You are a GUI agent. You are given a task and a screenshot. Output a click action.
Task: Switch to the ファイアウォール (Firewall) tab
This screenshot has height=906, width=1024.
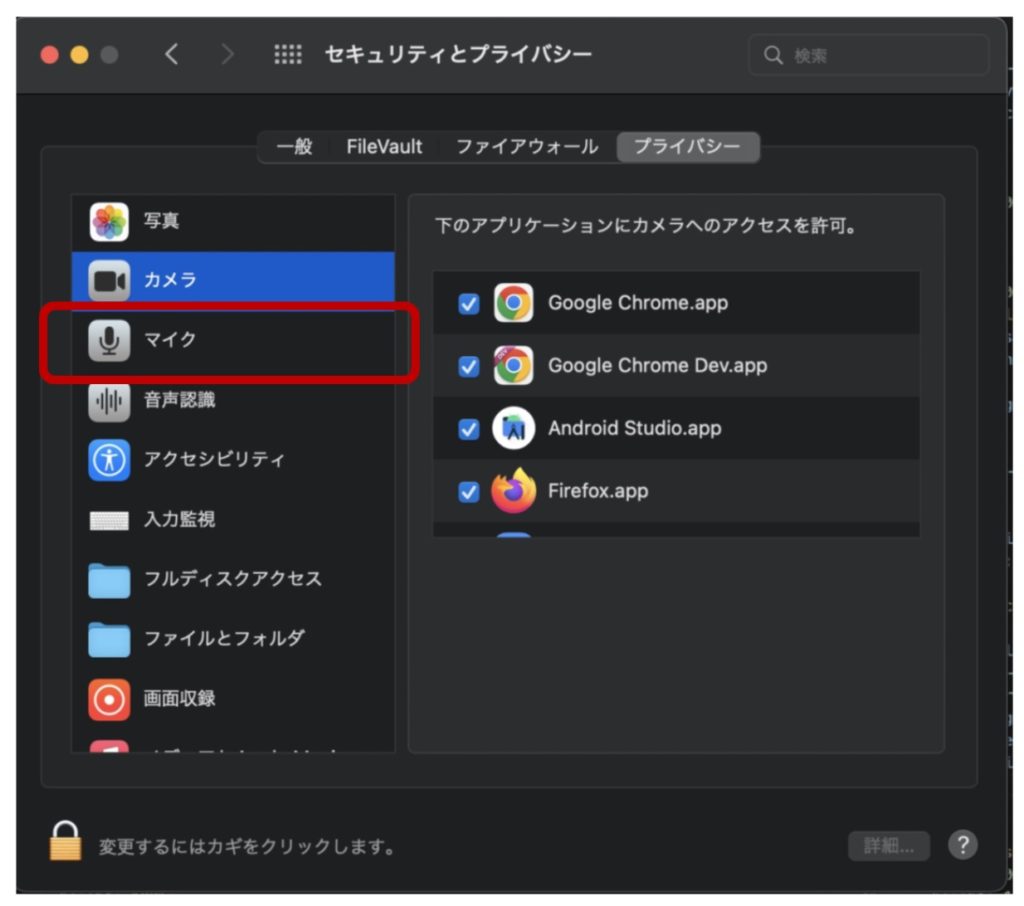527,147
